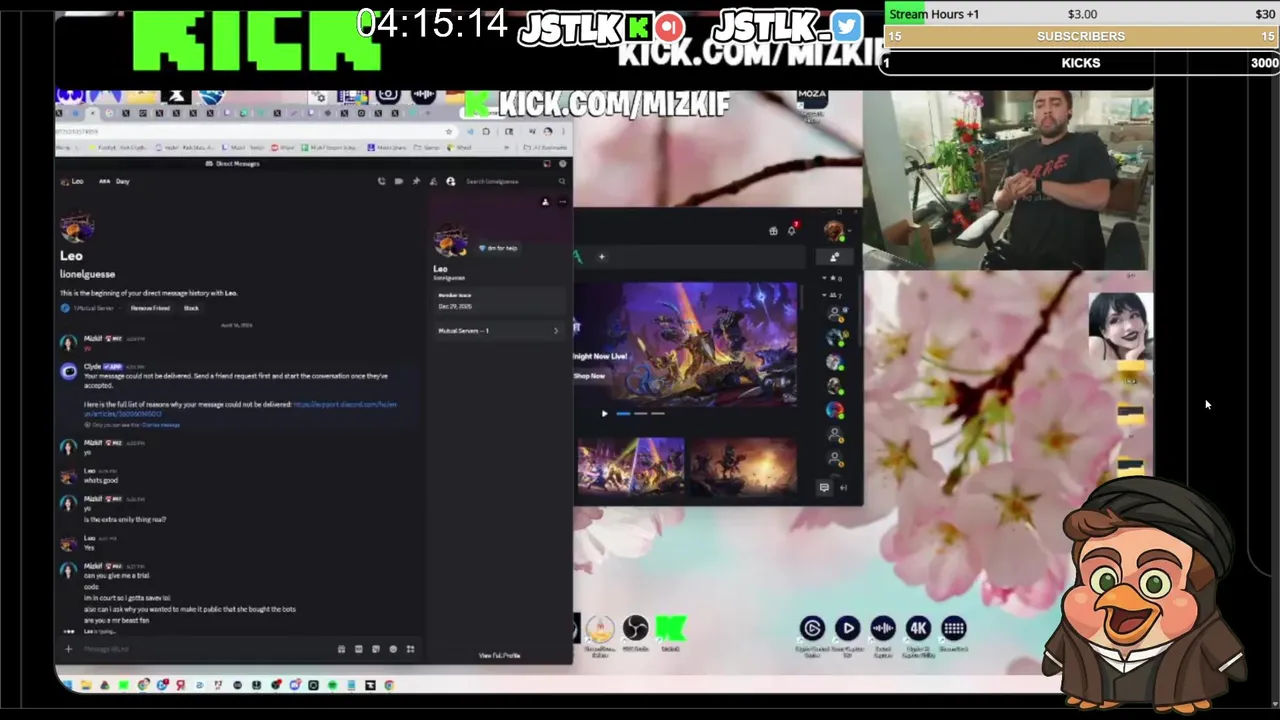Viewport: 1280px width, 720px height.
Task: Open the GIF picker in Discord message bar
Action: click(x=358, y=649)
